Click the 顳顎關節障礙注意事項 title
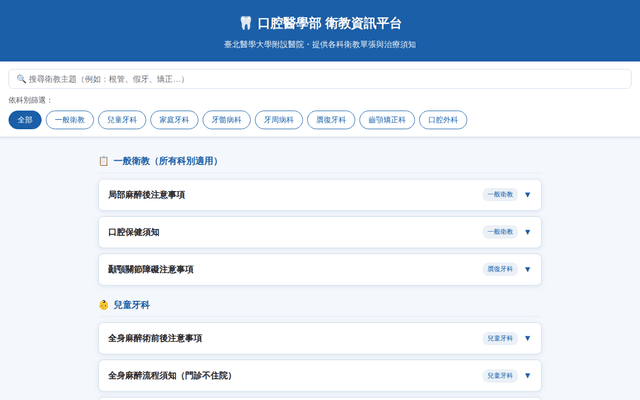 click(151, 269)
